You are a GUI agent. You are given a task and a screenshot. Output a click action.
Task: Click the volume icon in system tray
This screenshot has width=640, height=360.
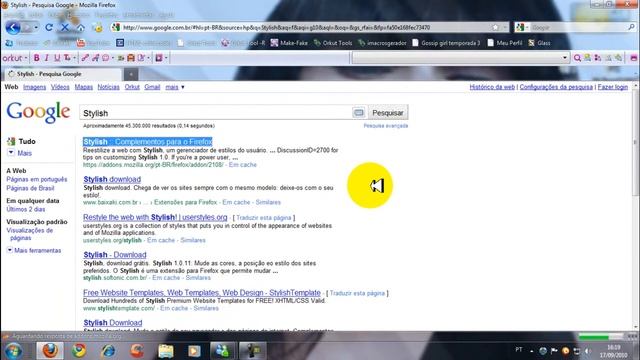(588, 351)
